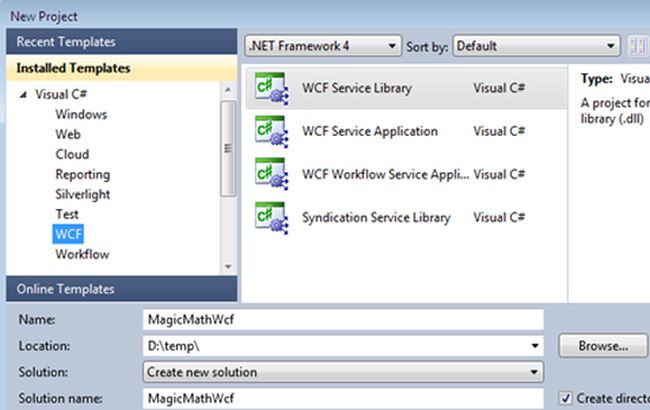Open the Installed Templates section

click(x=122, y=68)
